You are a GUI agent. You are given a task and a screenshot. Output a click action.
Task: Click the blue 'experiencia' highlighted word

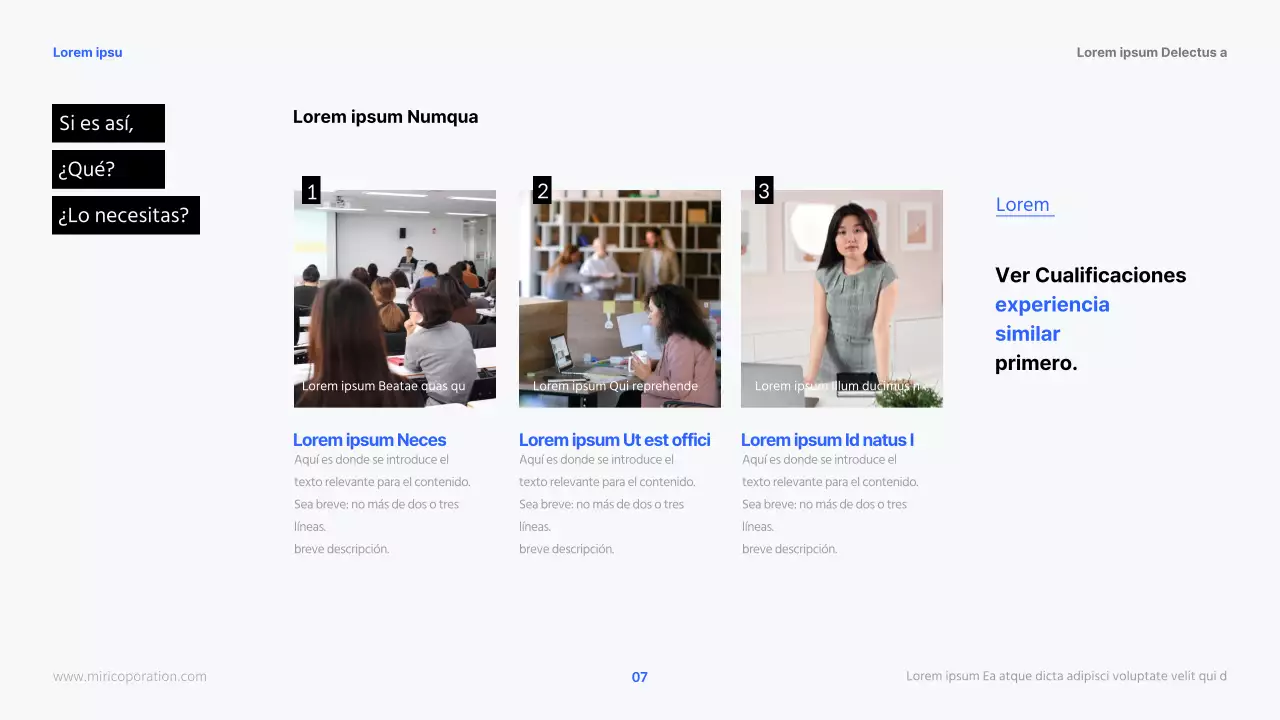click(1052, 304)
